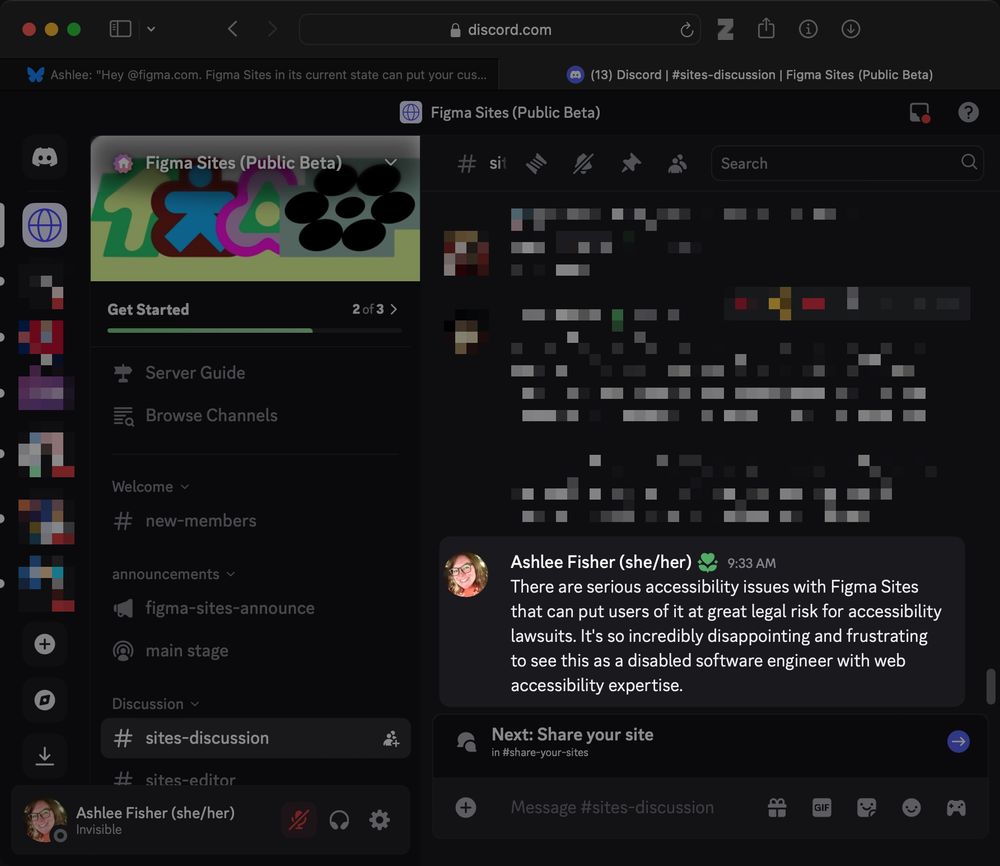The height and width of the screenshot is (866, 1000).
Task: Collapse the announcements category
Action: [x=173, y=574]
